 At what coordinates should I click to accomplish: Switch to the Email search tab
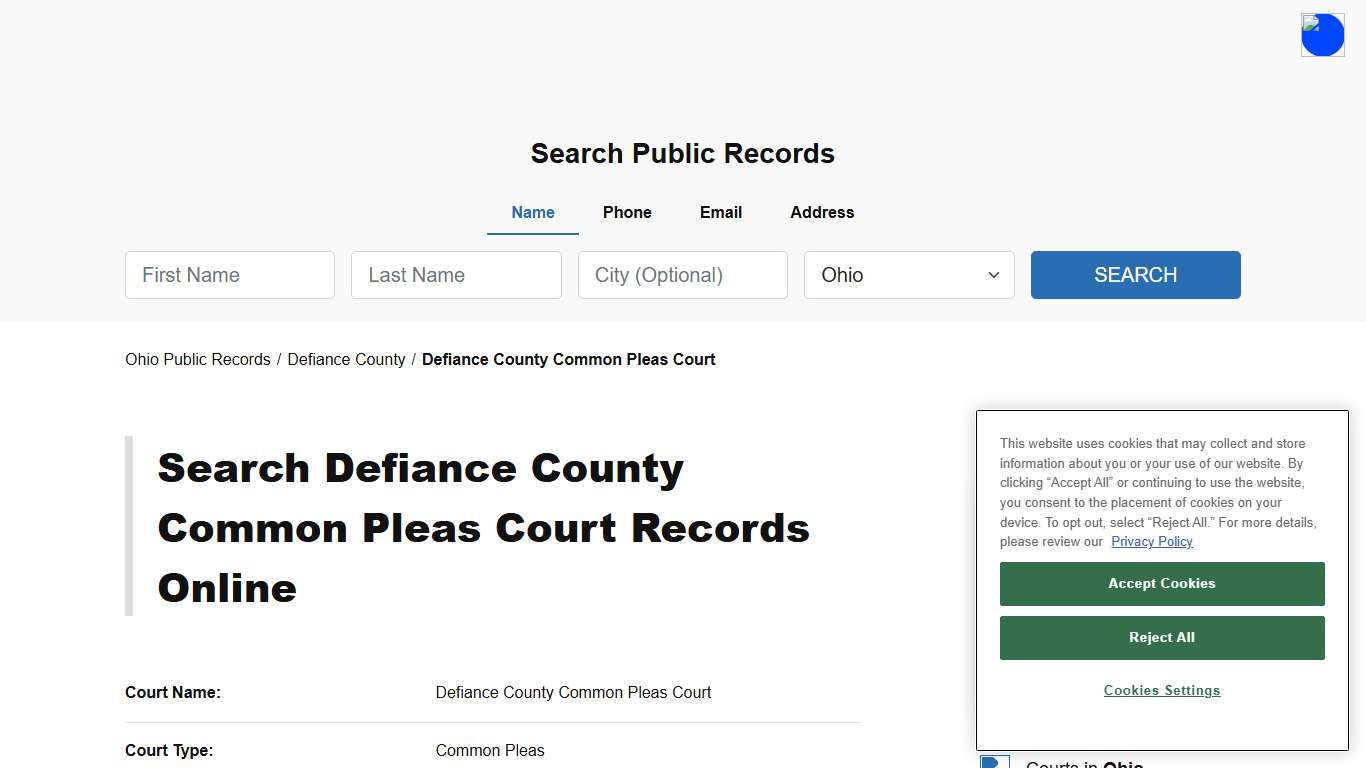[x=720, y=212]
